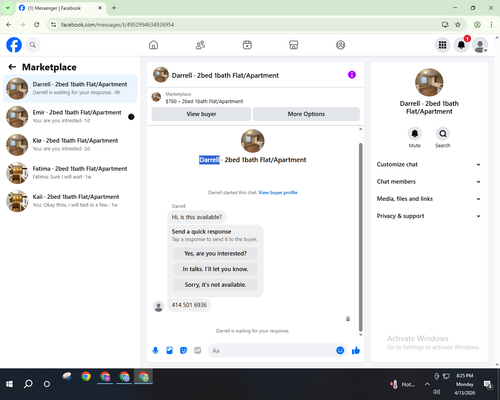Image resolution: width=500 pixels, height=400 pixels.
Task: Click the taskbar clock showing 8:25 PM
Action: point(465,384)
